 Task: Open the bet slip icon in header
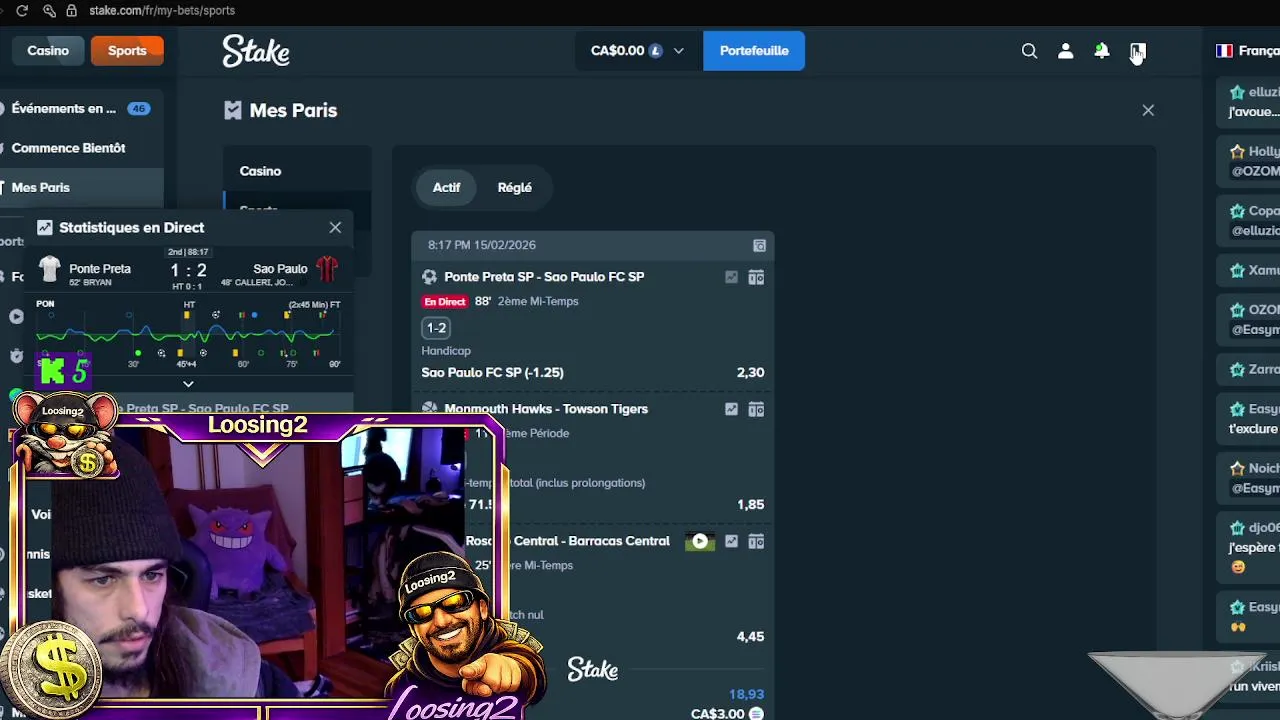click(x=1137, y=51)
